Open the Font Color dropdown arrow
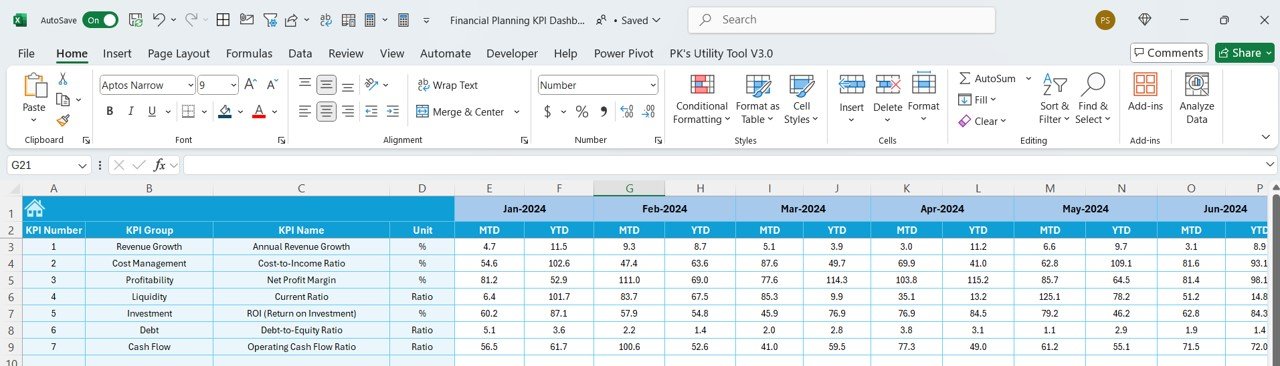The width and height of the screenshot is (1280, 366). (274, 112)
